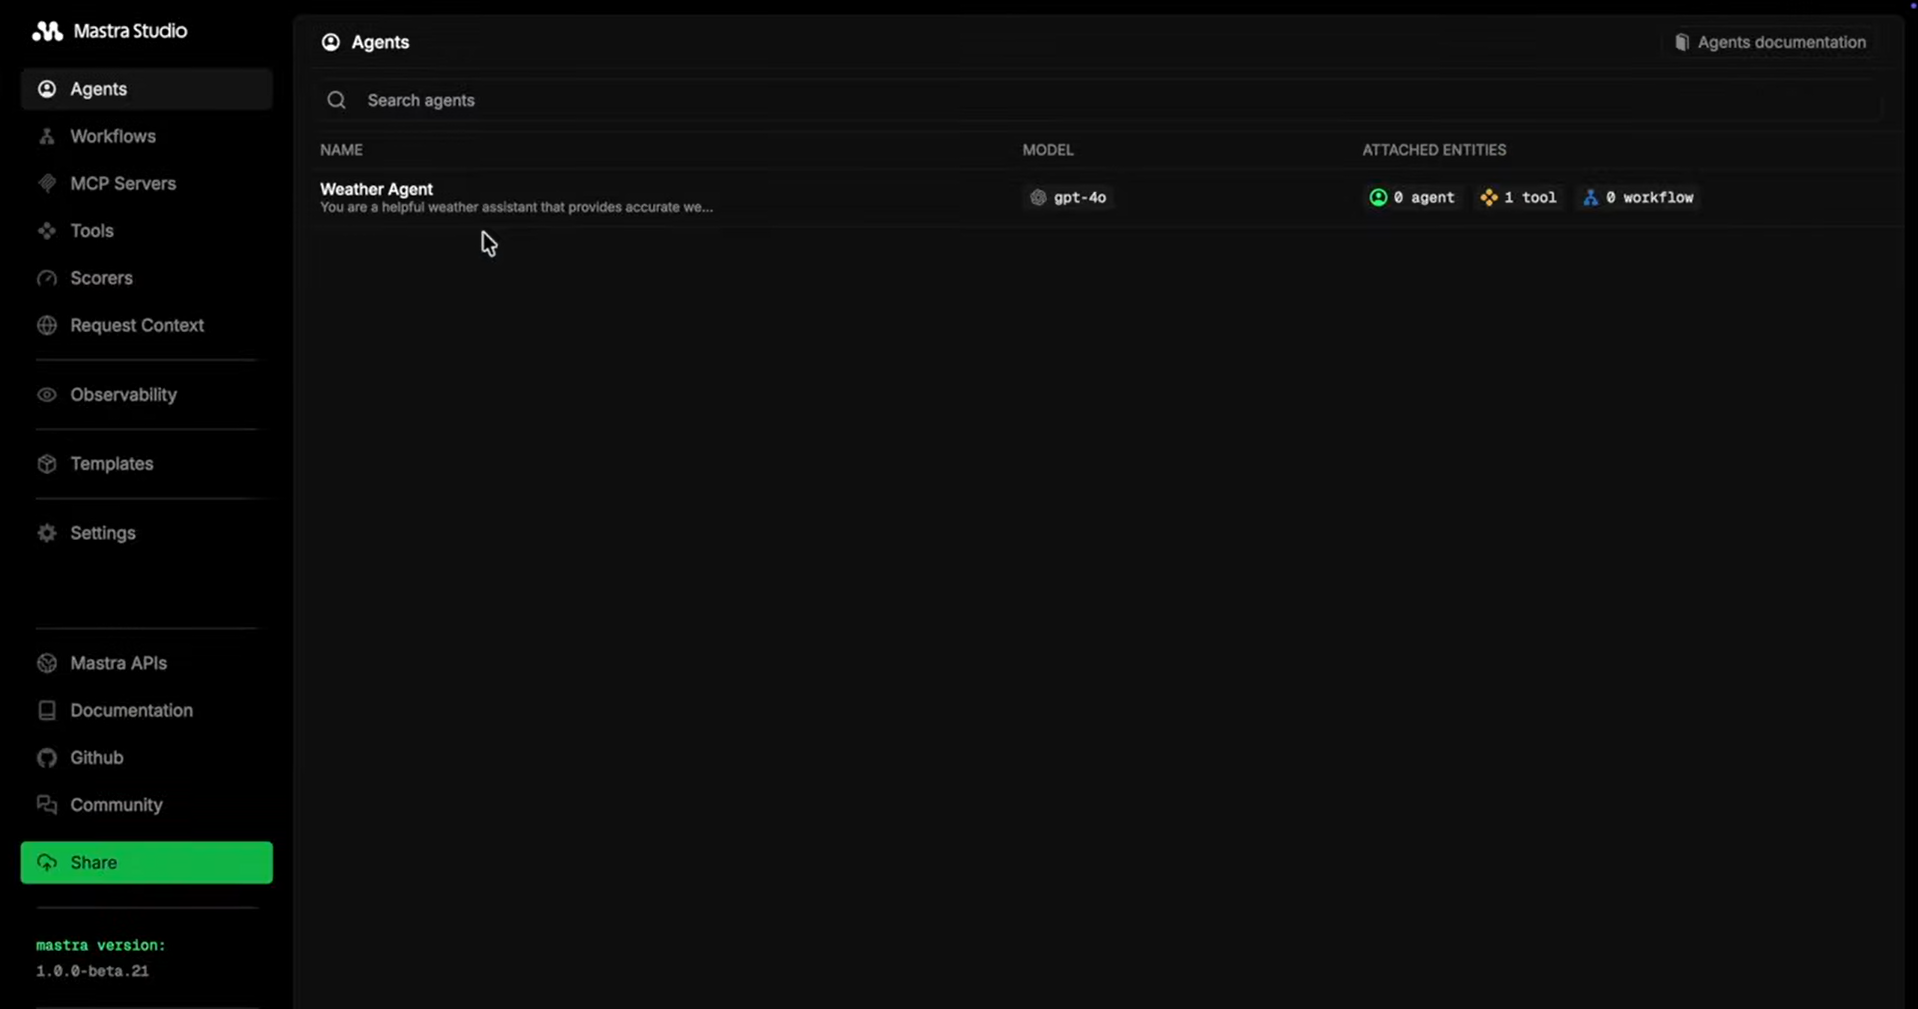The height and width of the screenshot is (1009, 1918).
Task: Click the '1 tool' badge
Action: pyautogui.click(x=1519, y=197)
